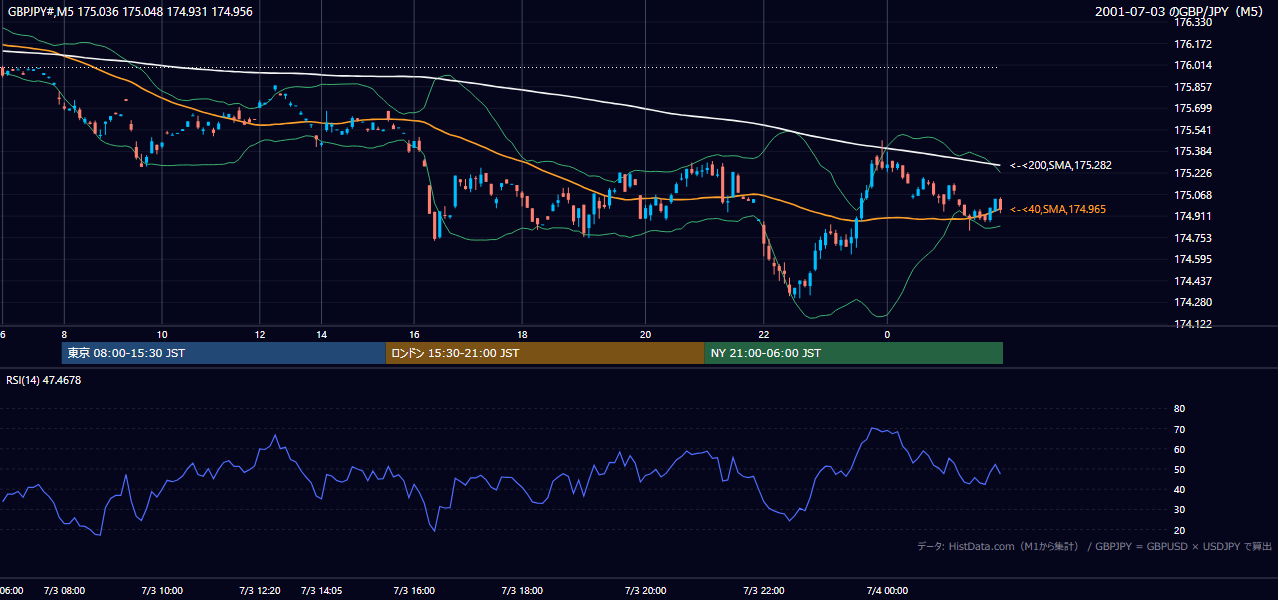Image resolution: width=1278 pixels, height=600 pixels.
Task: Click price axis value 174.122
Action: [x=1192, y=324]
